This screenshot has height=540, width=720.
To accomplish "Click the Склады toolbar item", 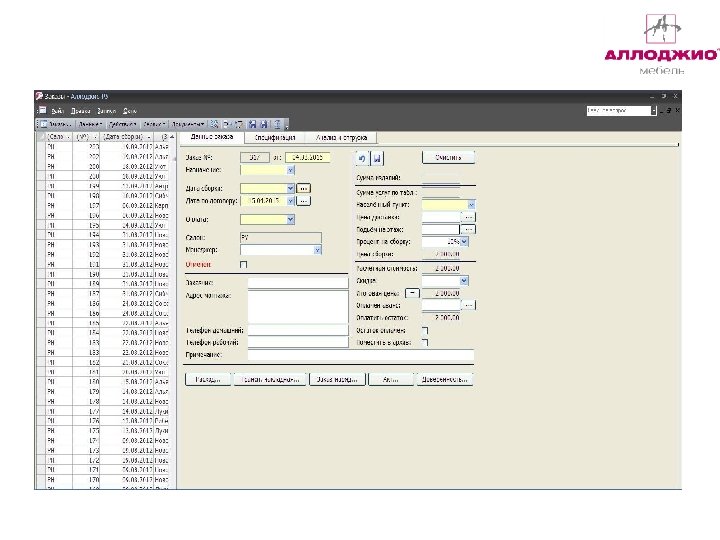I will click(154, 124).
